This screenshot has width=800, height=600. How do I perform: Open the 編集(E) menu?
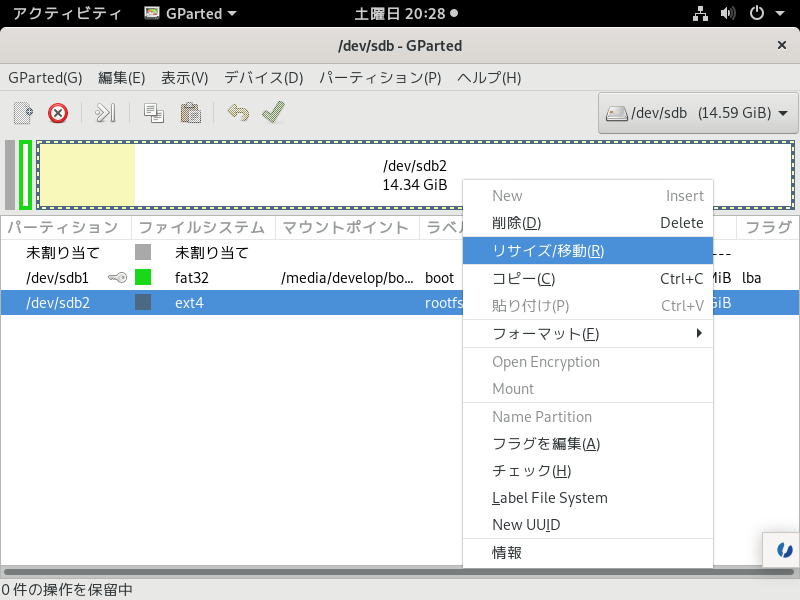121,78
